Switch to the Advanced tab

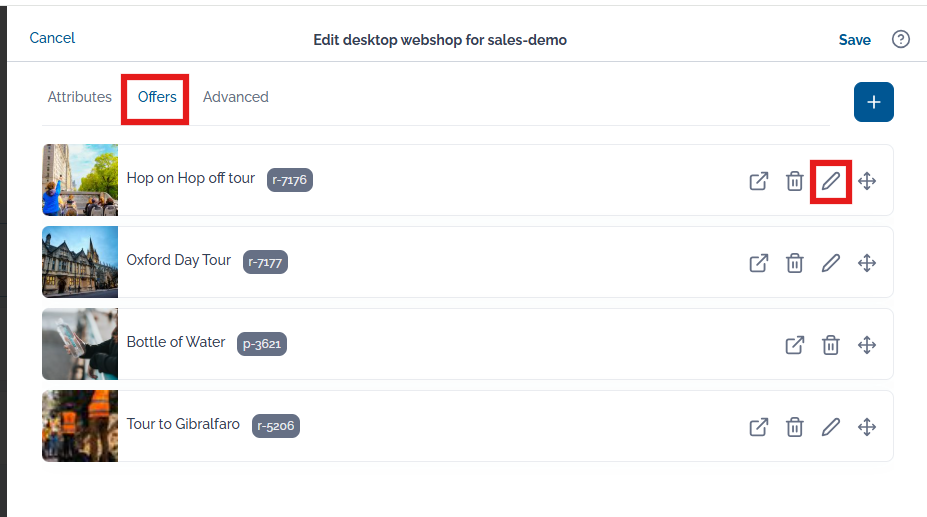pyautogui.click(x=236, y=97)
